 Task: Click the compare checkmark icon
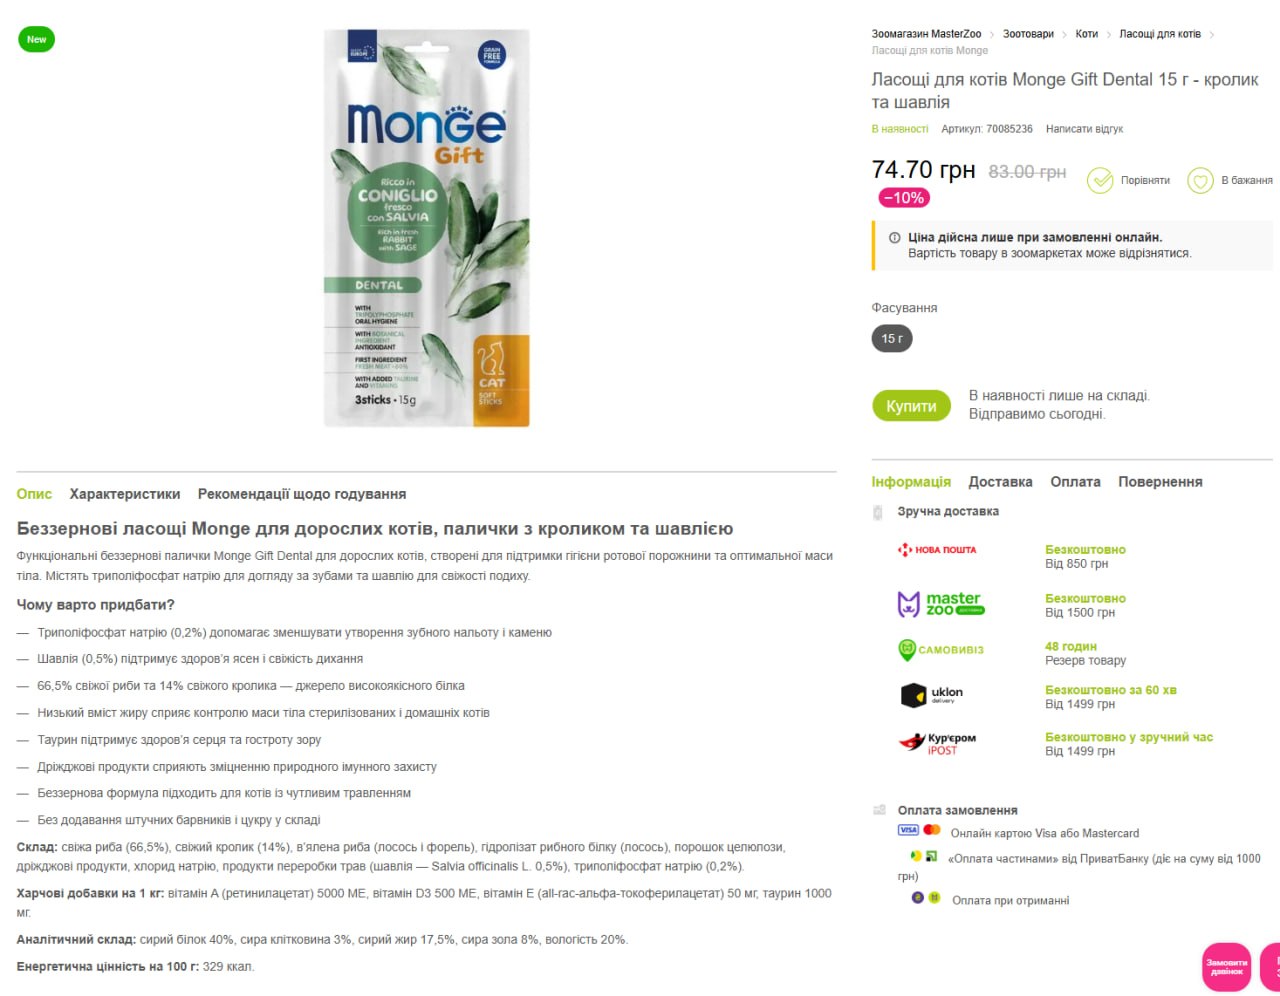(x=1100, y=180)
